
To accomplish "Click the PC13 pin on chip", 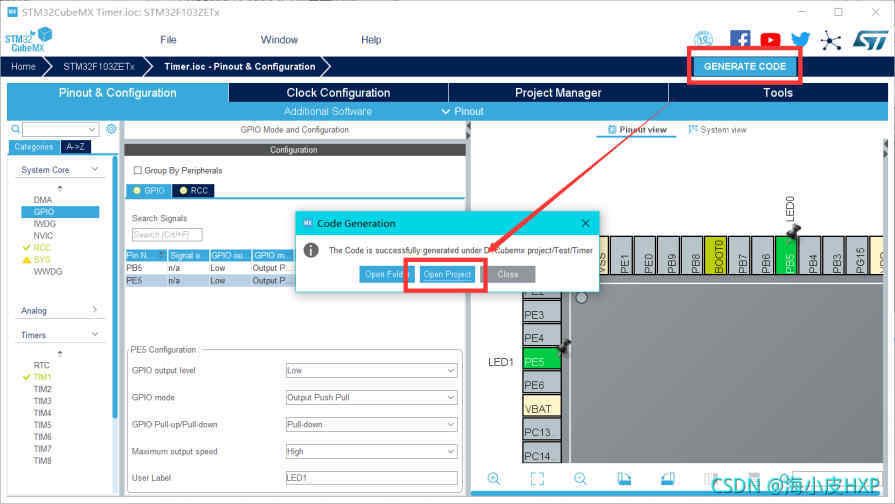I will 542,431.
